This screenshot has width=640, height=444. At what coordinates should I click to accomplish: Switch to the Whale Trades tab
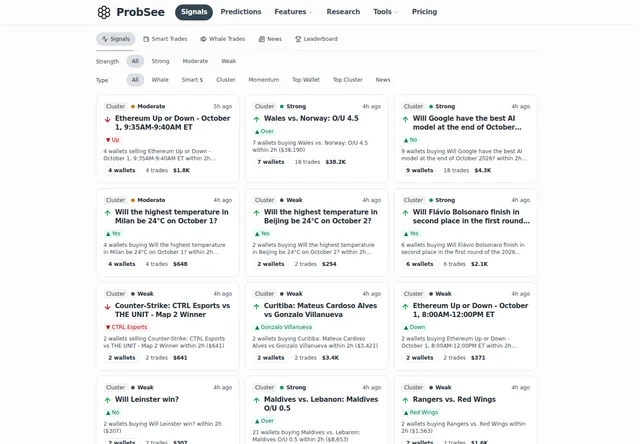[222, 39]
